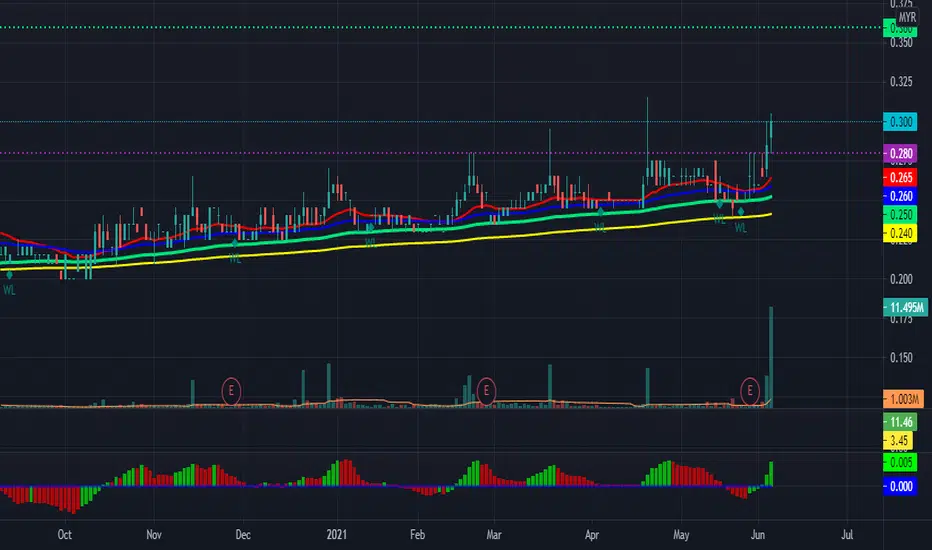Click the Jun label on time axis
This screenshot has height=550, width=932.
click(757, 535)
